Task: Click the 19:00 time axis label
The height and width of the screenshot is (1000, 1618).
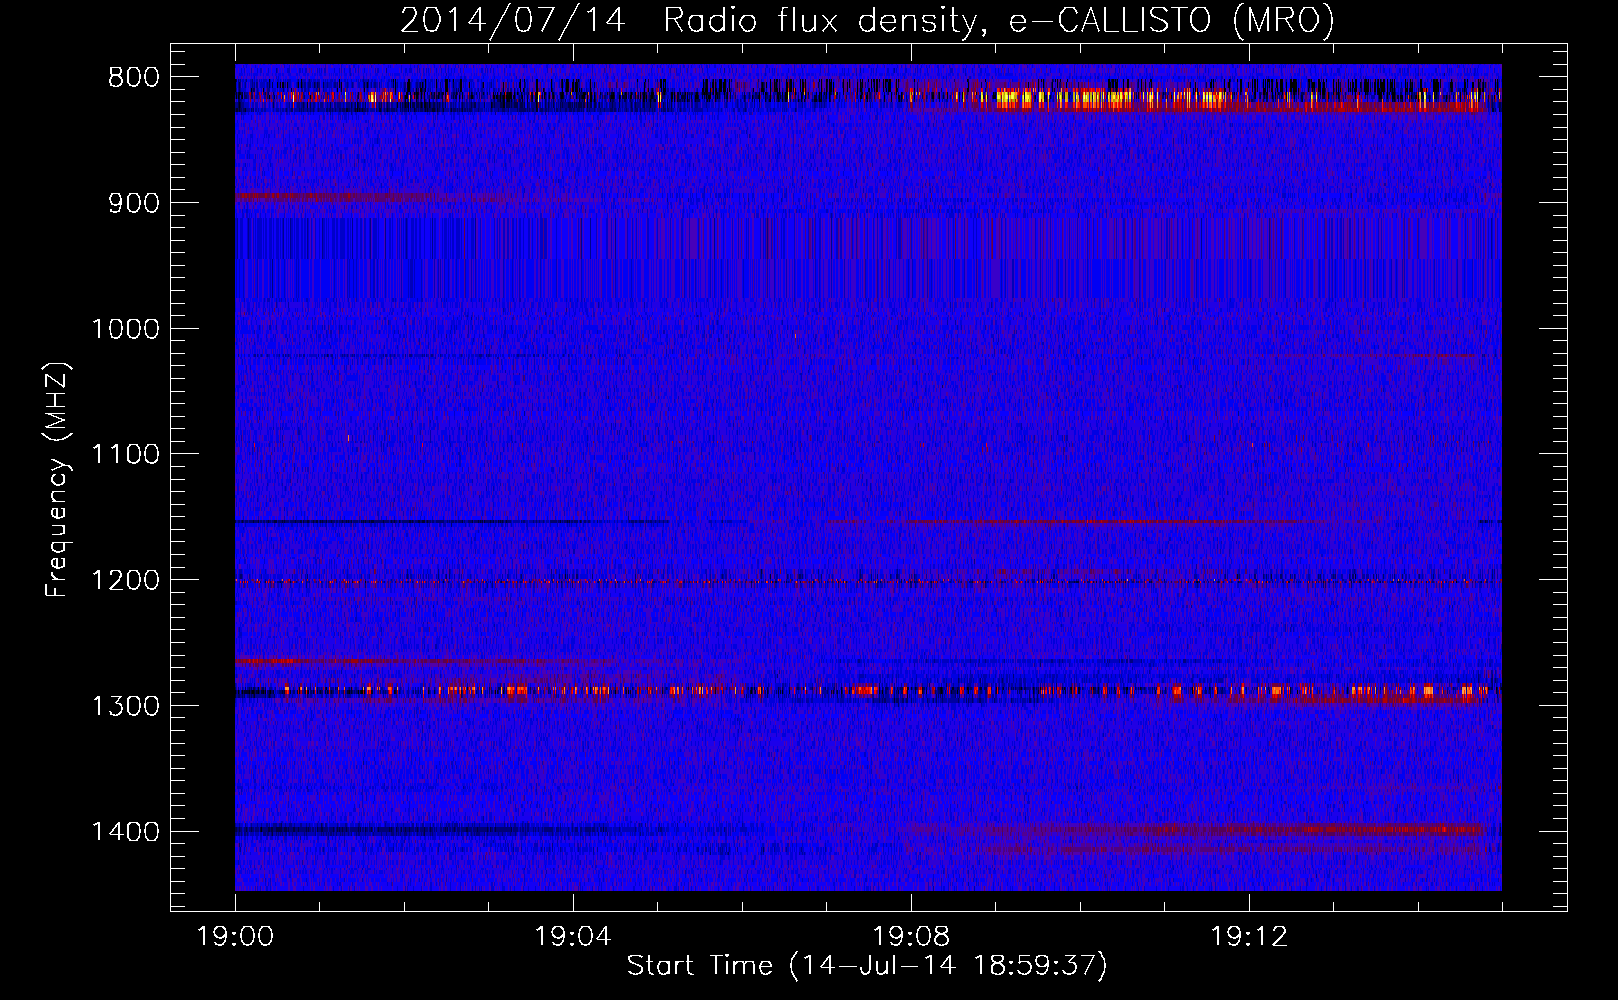Action: tap(236, 937)
